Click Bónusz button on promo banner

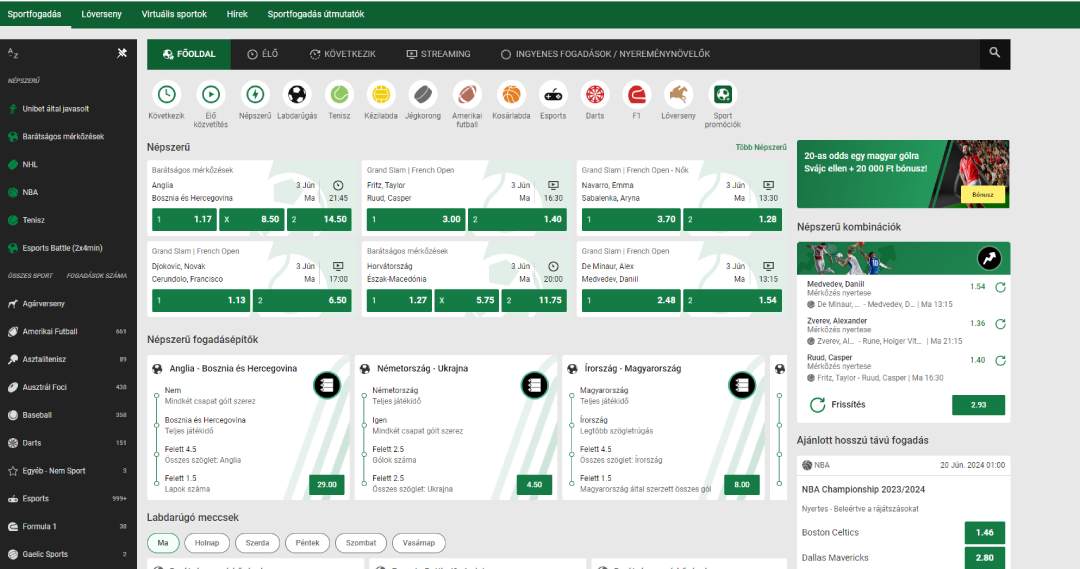click(x=983, y=194)
